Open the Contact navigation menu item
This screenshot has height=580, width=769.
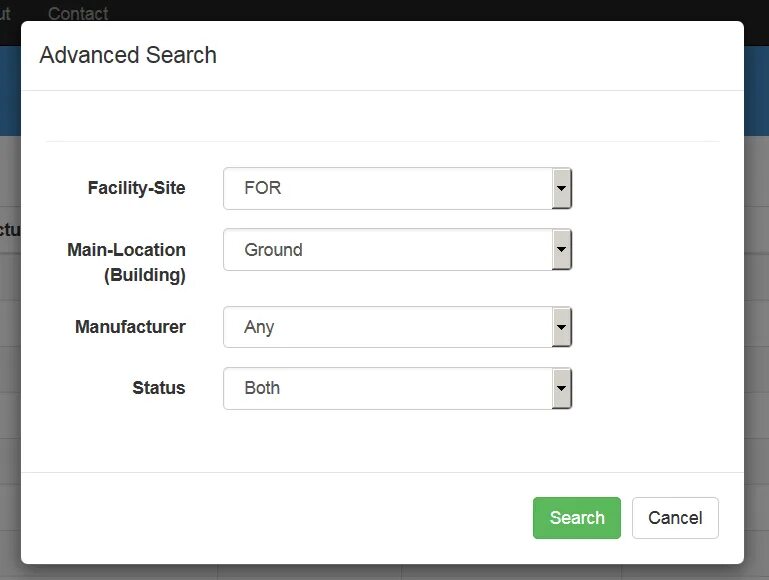78,13
